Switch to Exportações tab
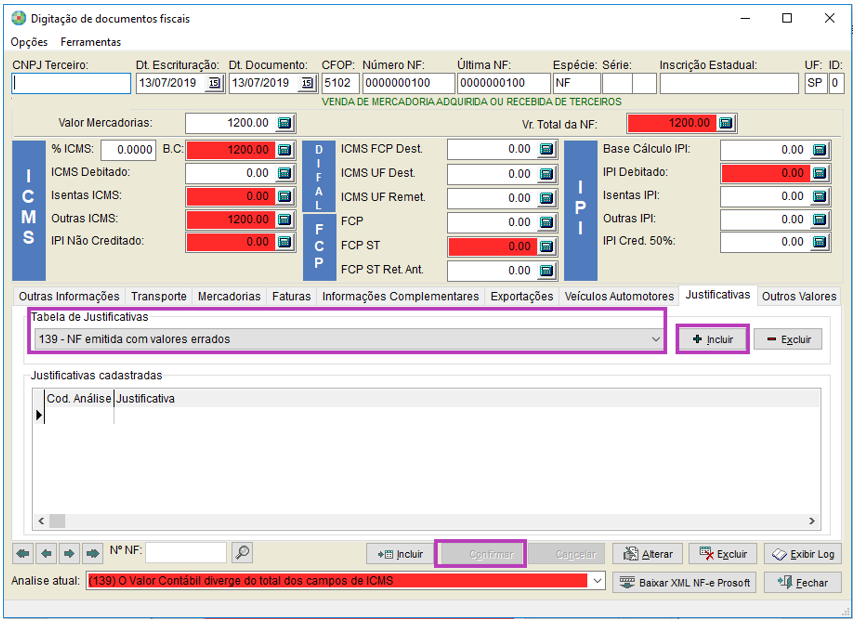Viewport: 861px width, 630px height. [522, 297]
